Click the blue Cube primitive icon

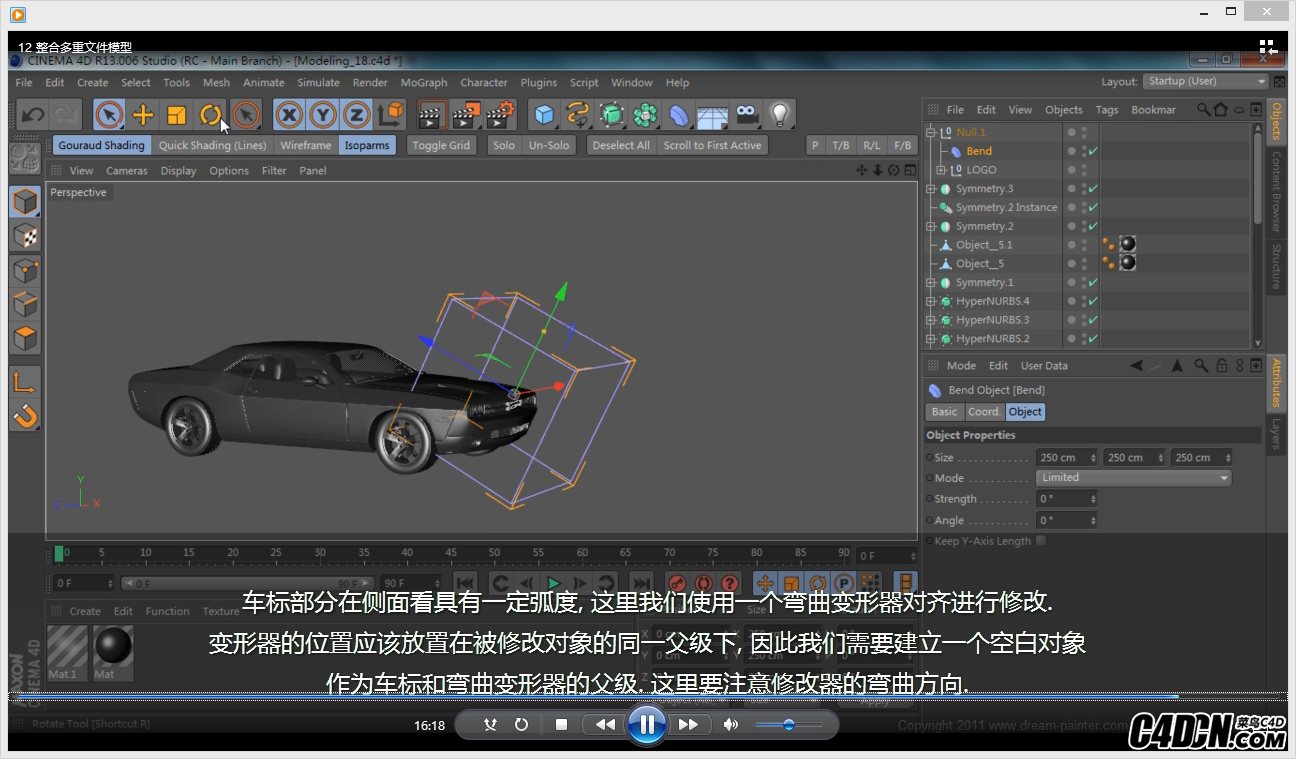pyautogui.click(x=544, y=115)
